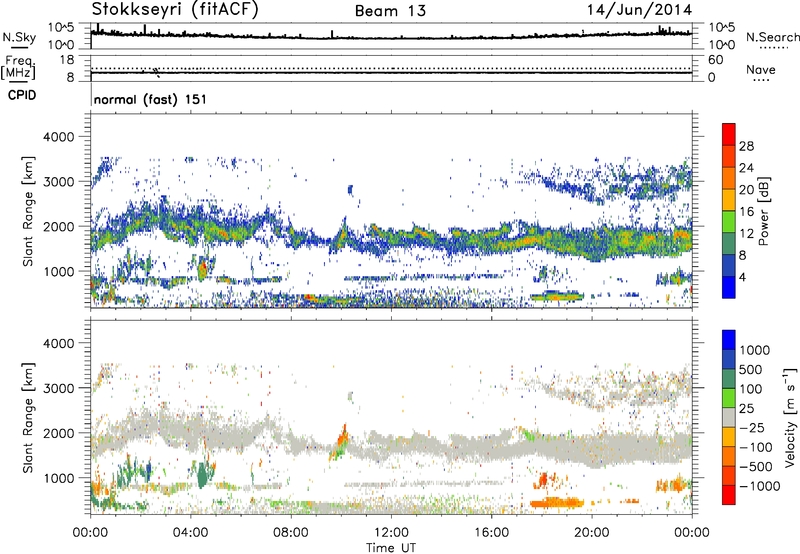Click the power panel 'Slant Range [km]' label
This screenshot has height=554, width=800.
[28, 211]
